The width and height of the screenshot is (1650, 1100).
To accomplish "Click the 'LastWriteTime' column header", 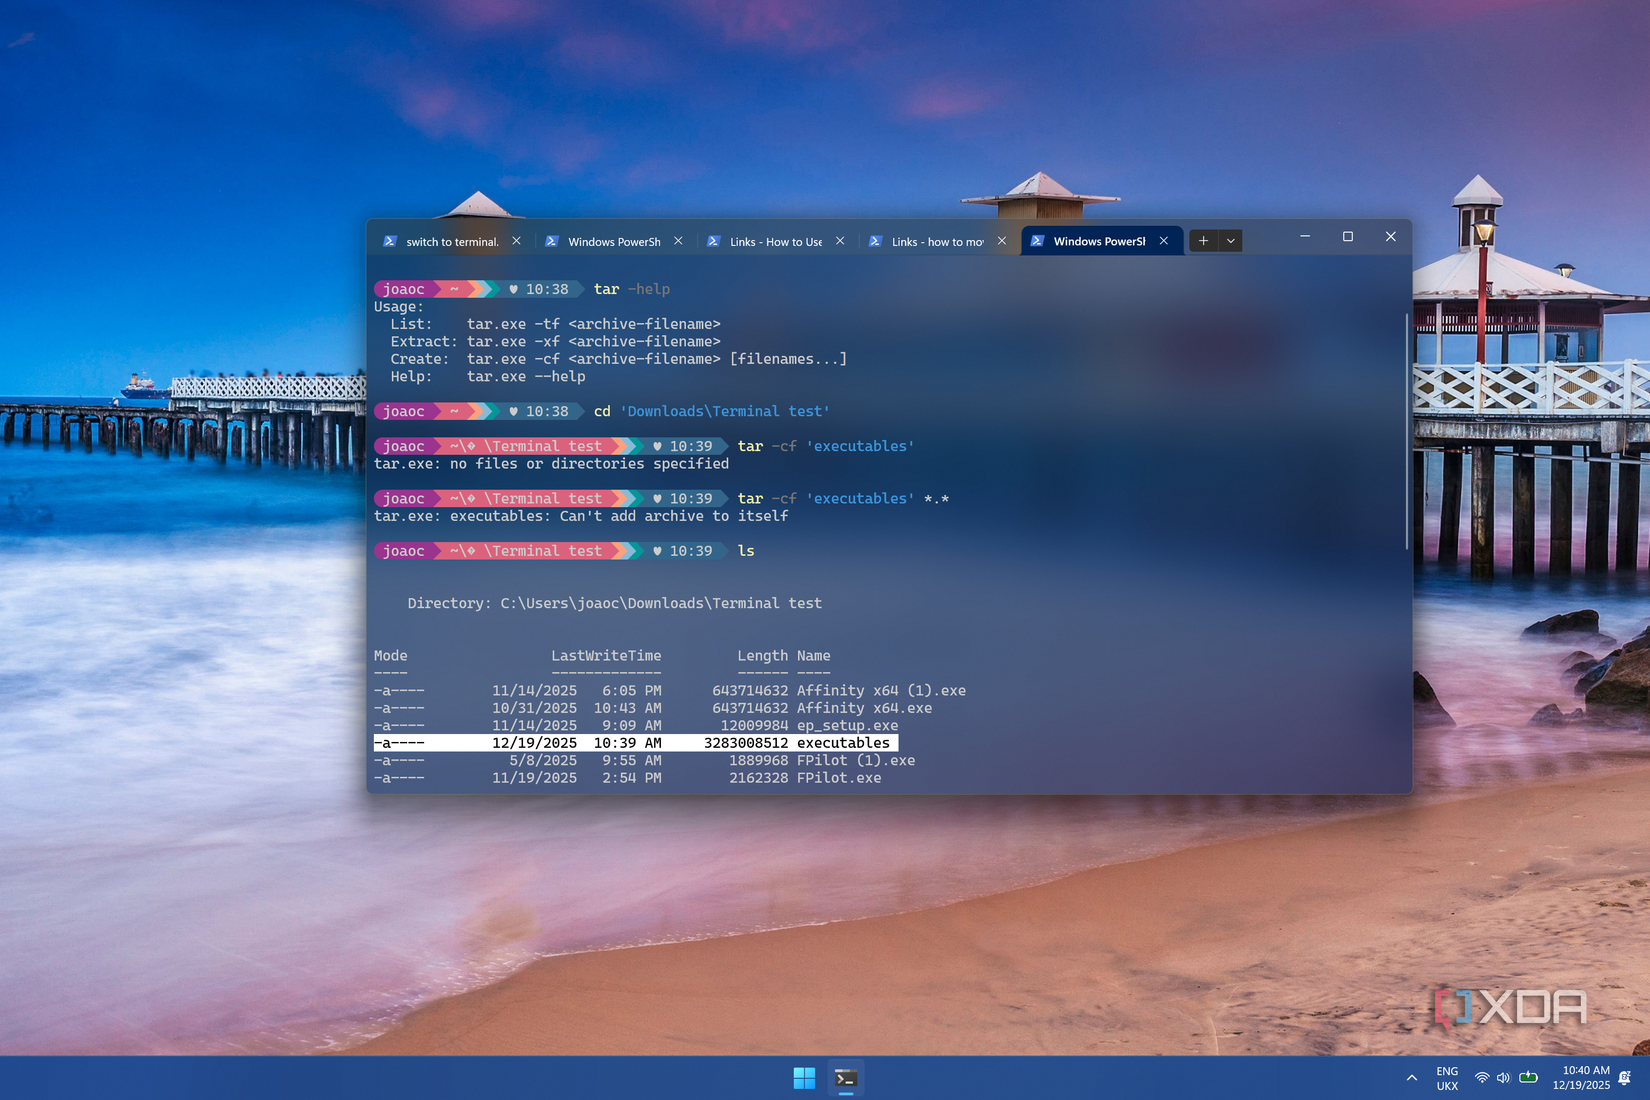I will coord(606,656).
